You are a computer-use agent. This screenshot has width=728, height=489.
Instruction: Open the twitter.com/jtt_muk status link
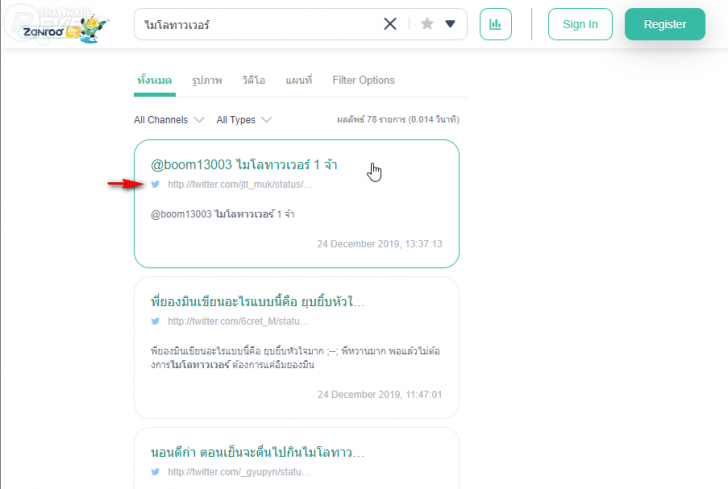pyautogui.click(x=240, y=184)
